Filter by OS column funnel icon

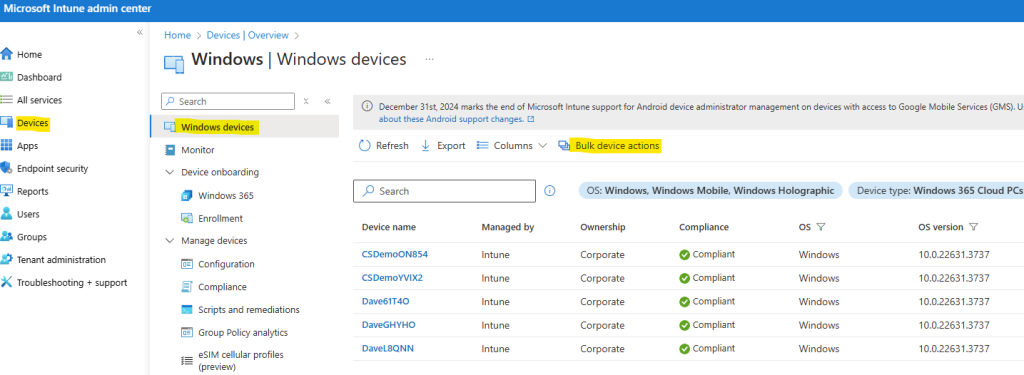tap(821, 227)
